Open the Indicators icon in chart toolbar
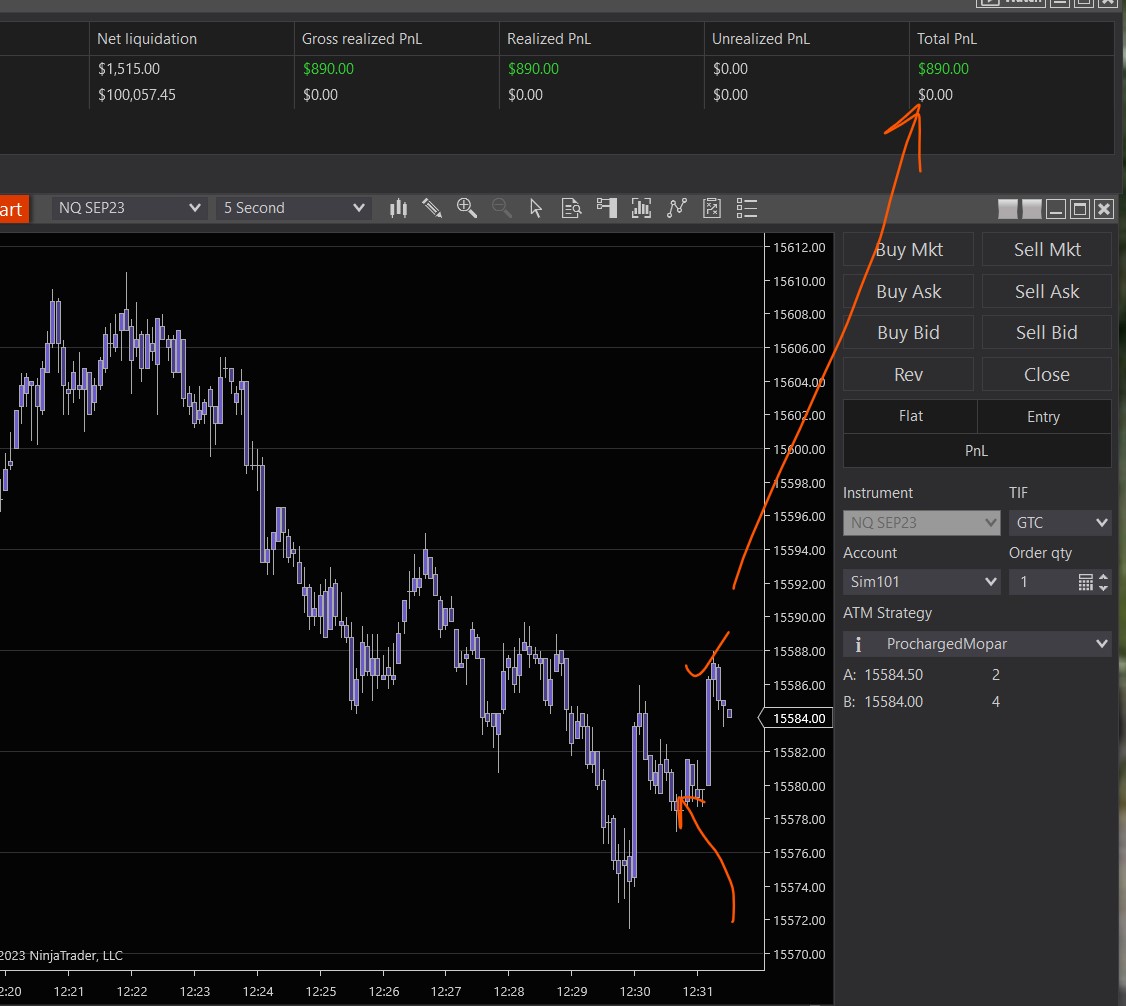 click(641, 208)
